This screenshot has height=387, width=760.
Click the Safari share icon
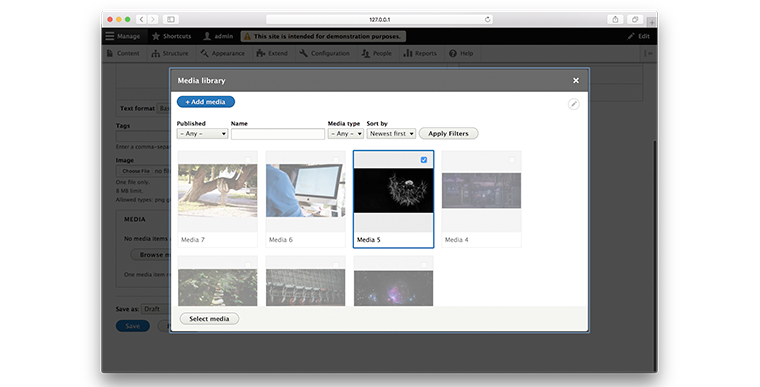point(615,19)
